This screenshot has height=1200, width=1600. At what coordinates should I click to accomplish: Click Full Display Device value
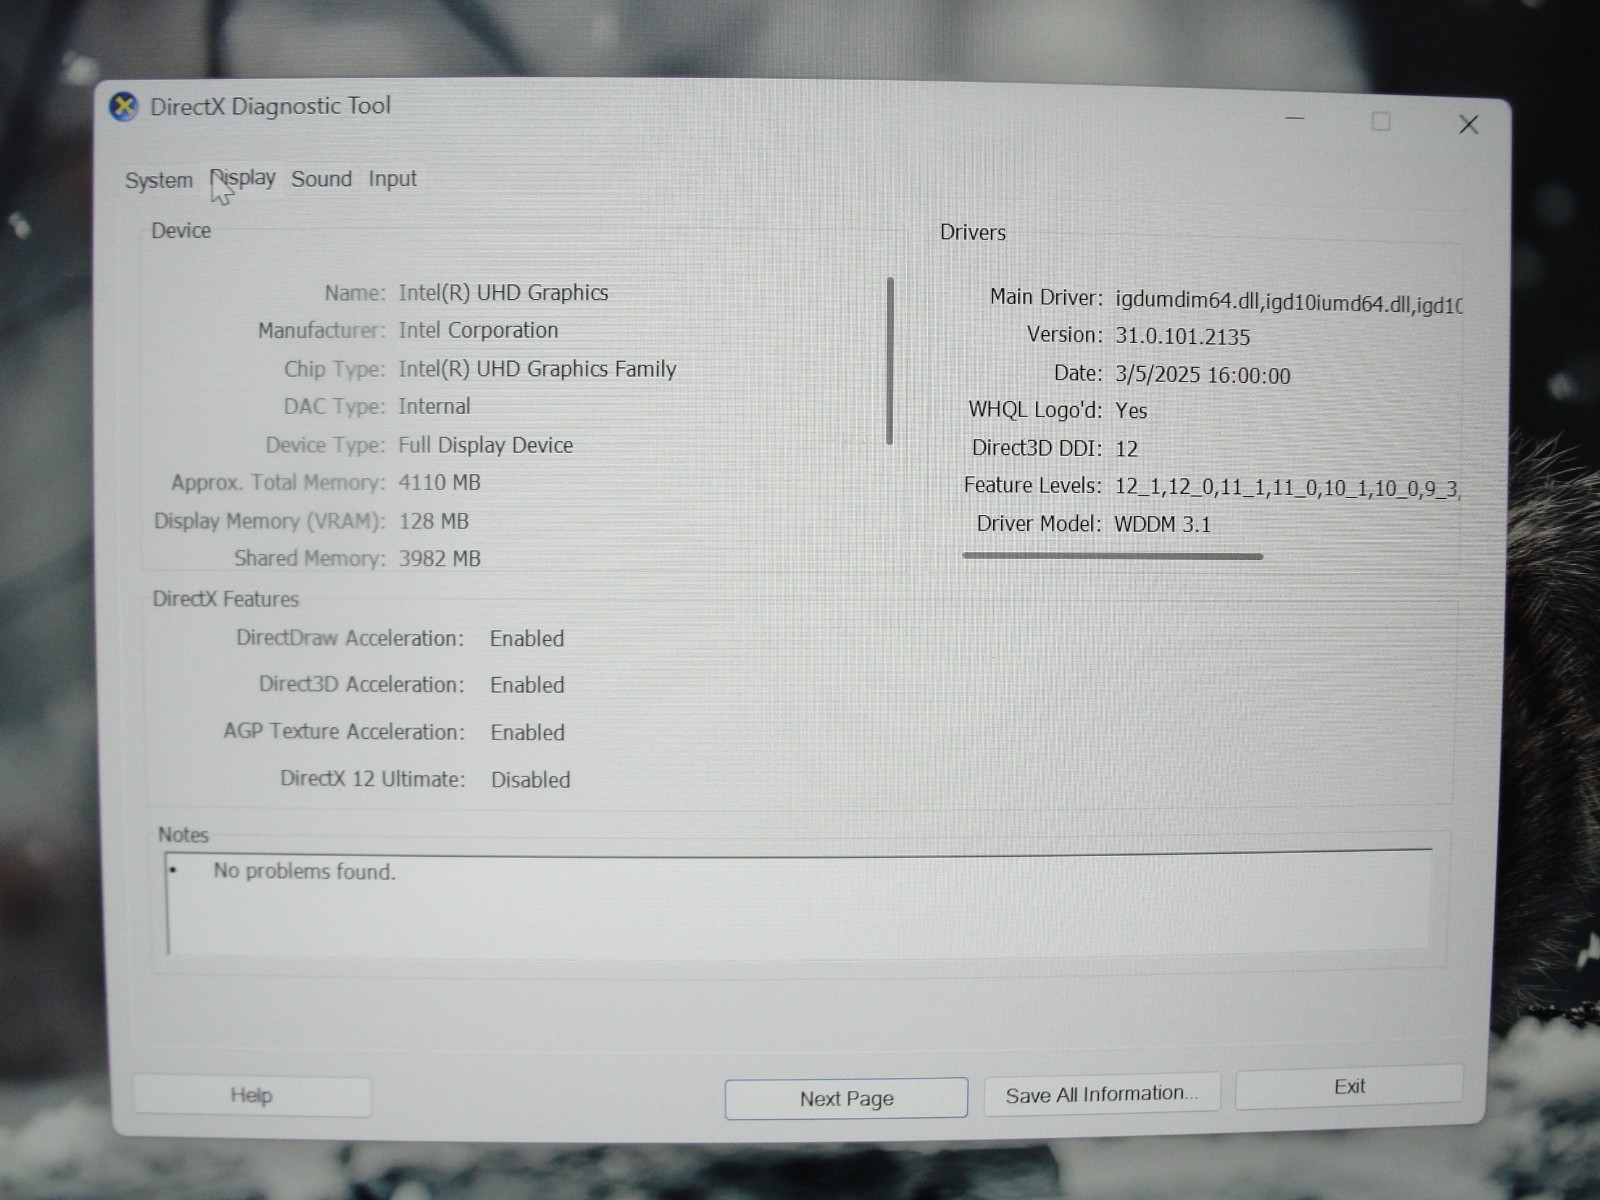(x=485, y=445)
